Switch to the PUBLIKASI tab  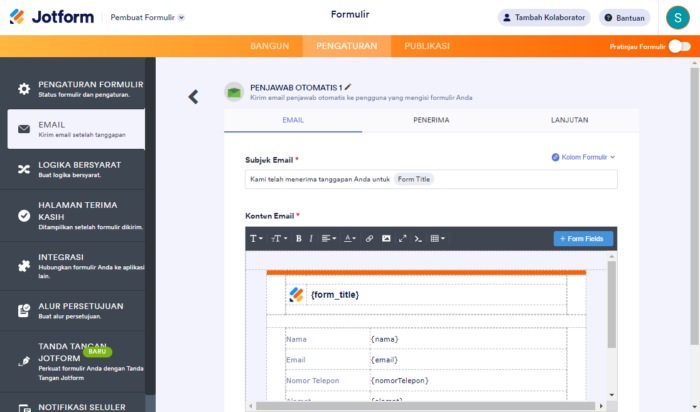(x=427, y=46)
